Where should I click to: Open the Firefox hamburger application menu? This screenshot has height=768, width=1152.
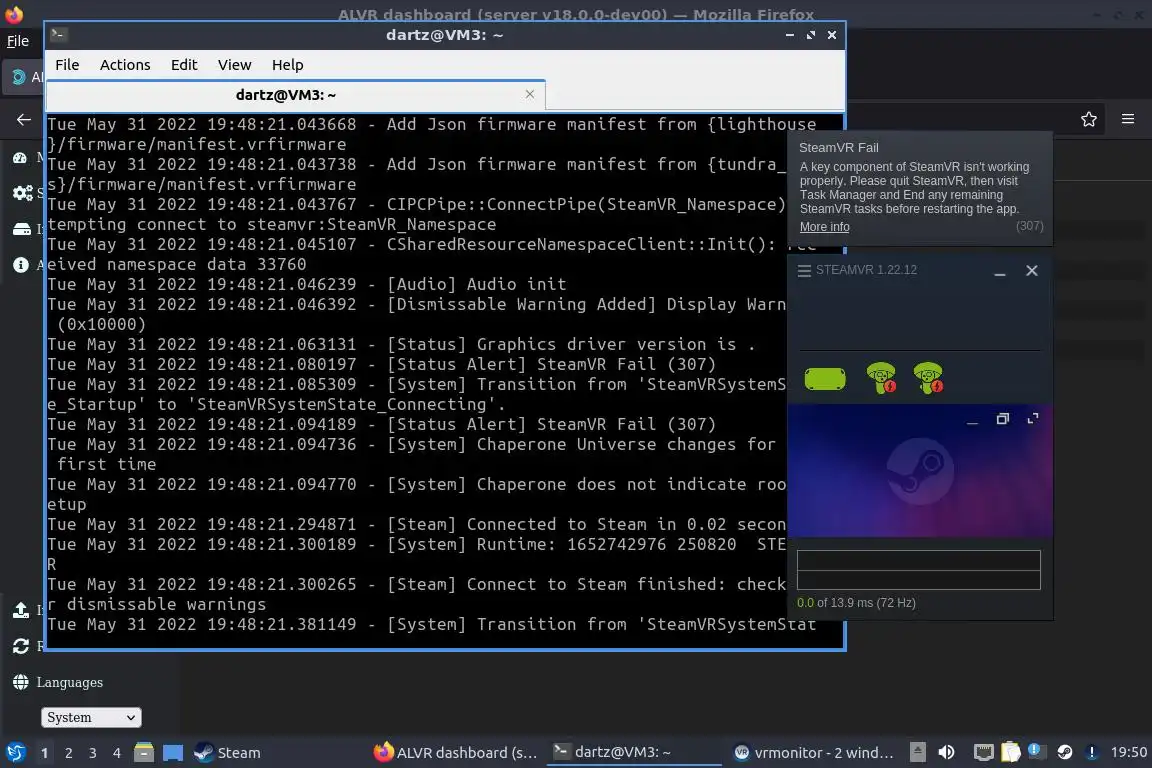click(1128, 119)
